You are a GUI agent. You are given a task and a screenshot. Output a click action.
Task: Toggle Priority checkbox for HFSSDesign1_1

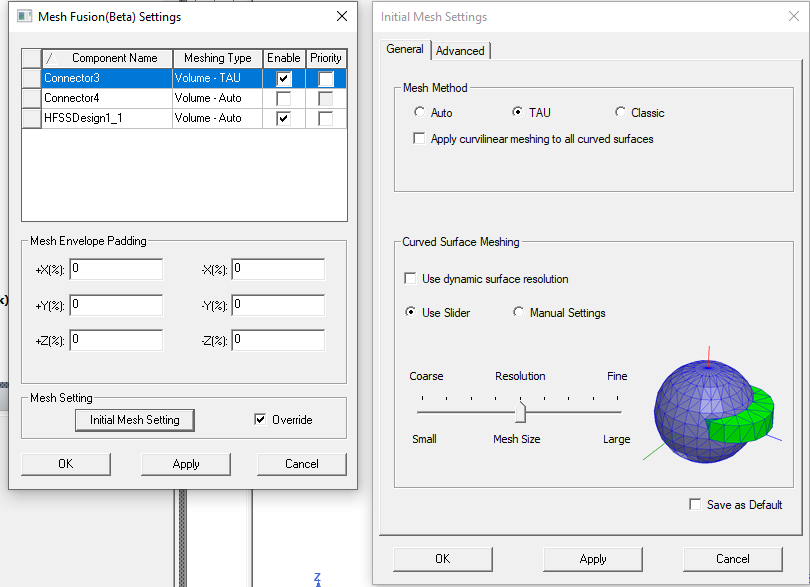326,118
